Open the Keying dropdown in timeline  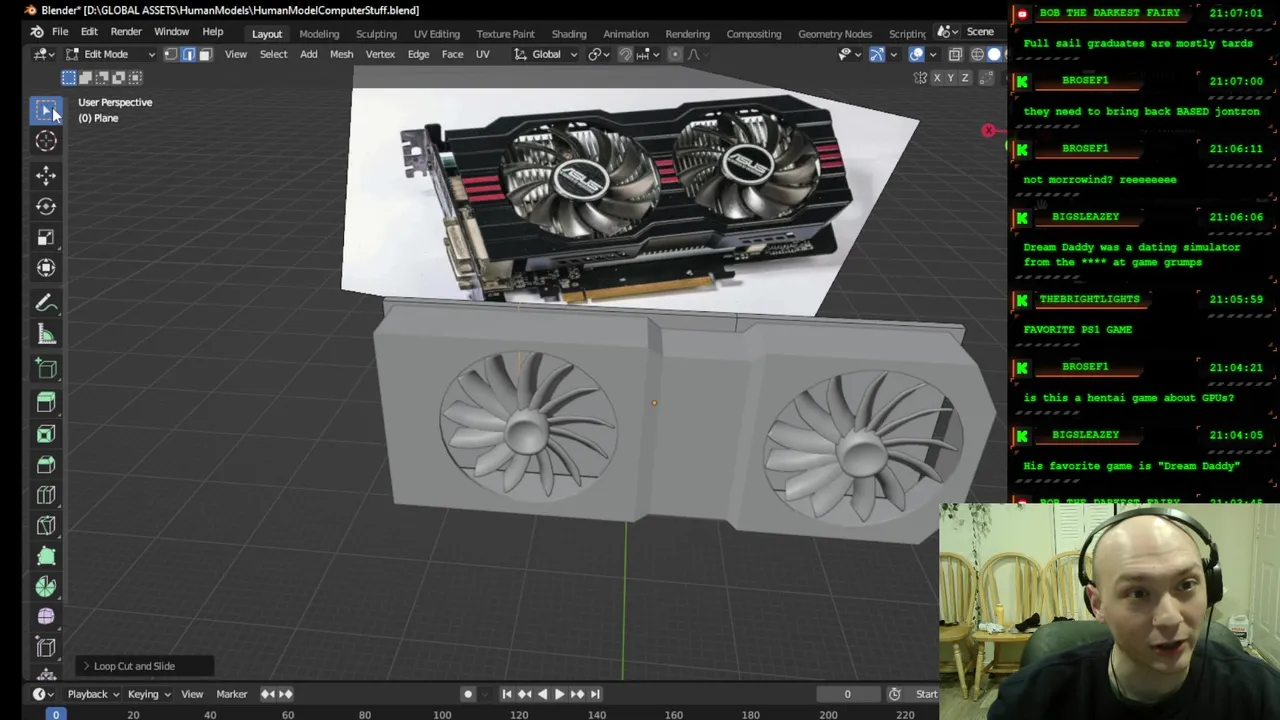pyautogui.click(x=148, y=694)
